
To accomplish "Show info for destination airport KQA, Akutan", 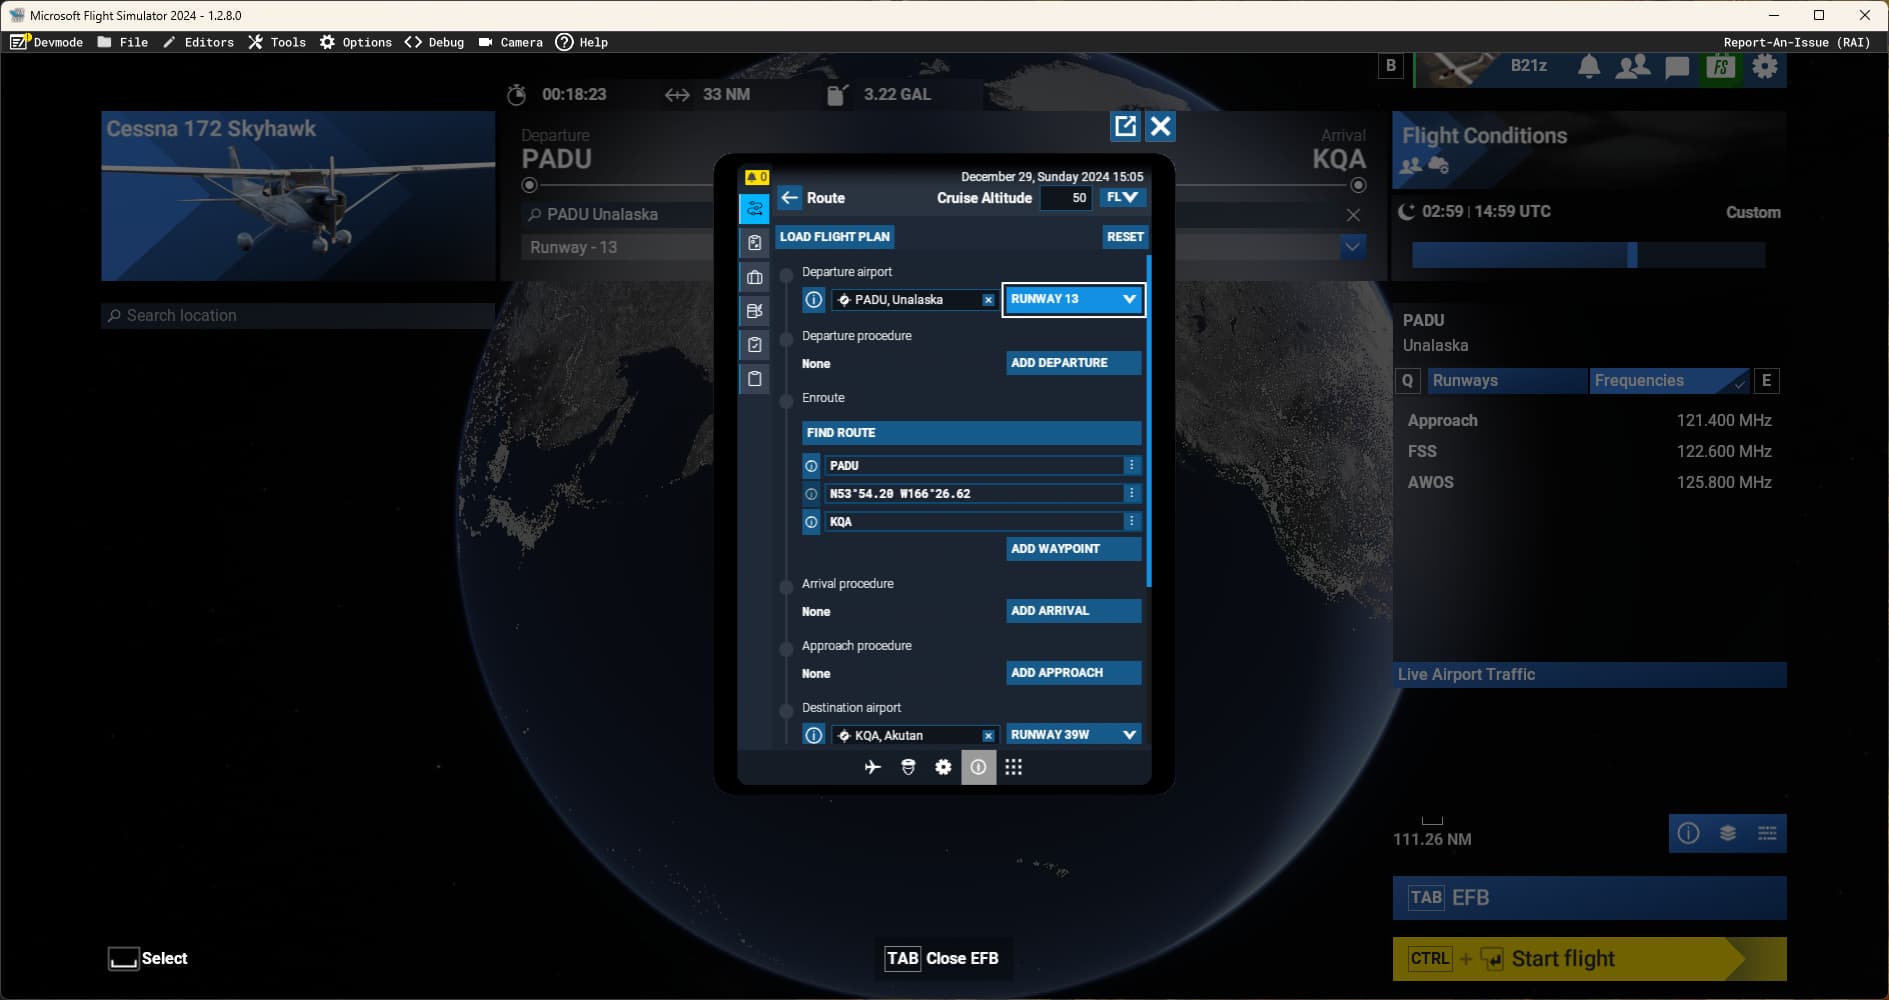I will (x=814, y=735).
